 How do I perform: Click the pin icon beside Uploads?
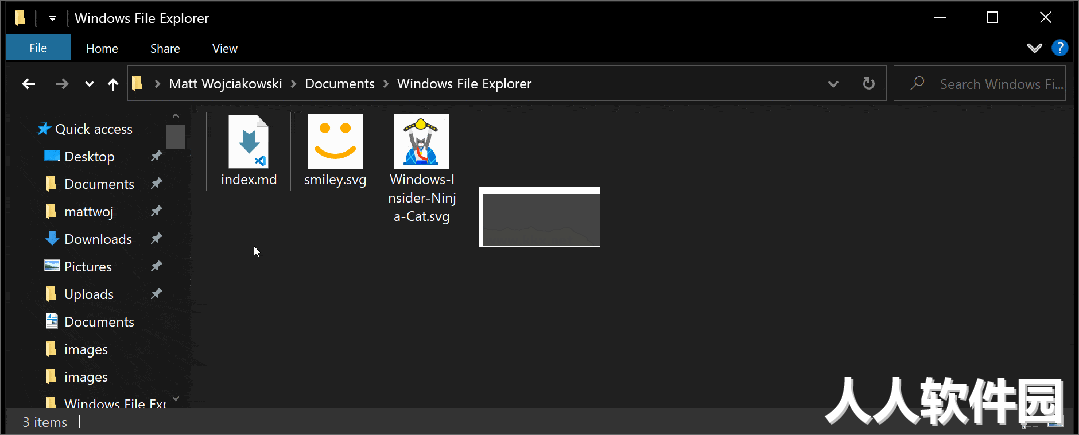(157, 294)
